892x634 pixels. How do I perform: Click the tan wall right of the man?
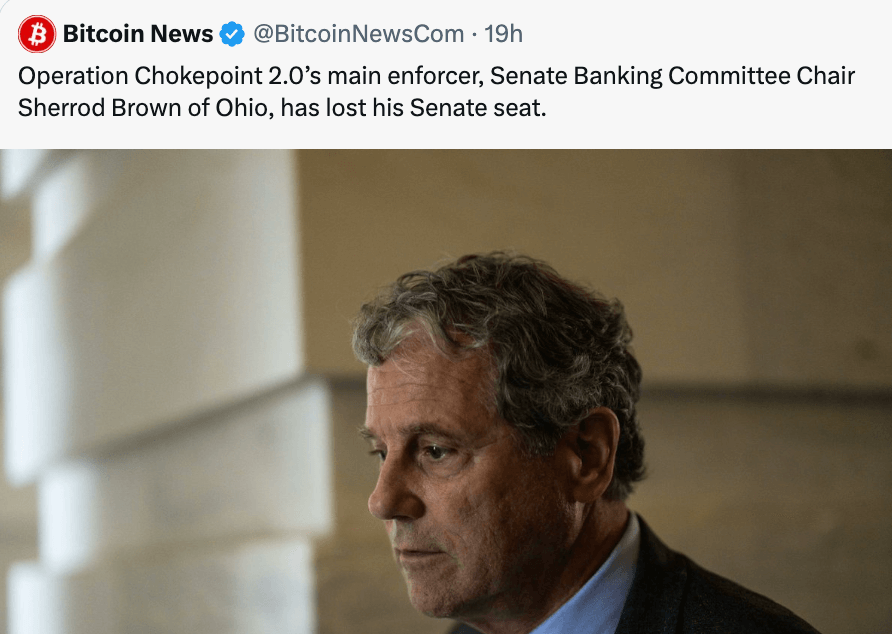[780, 300]
